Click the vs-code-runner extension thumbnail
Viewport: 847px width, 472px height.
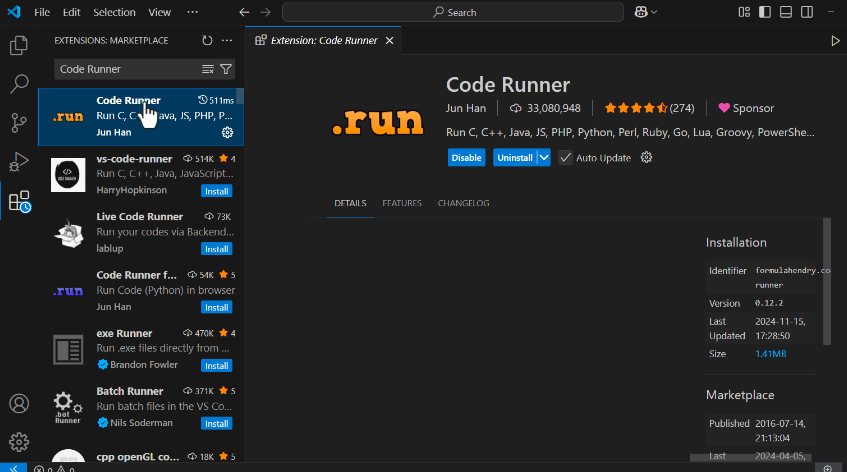point(68,175)
